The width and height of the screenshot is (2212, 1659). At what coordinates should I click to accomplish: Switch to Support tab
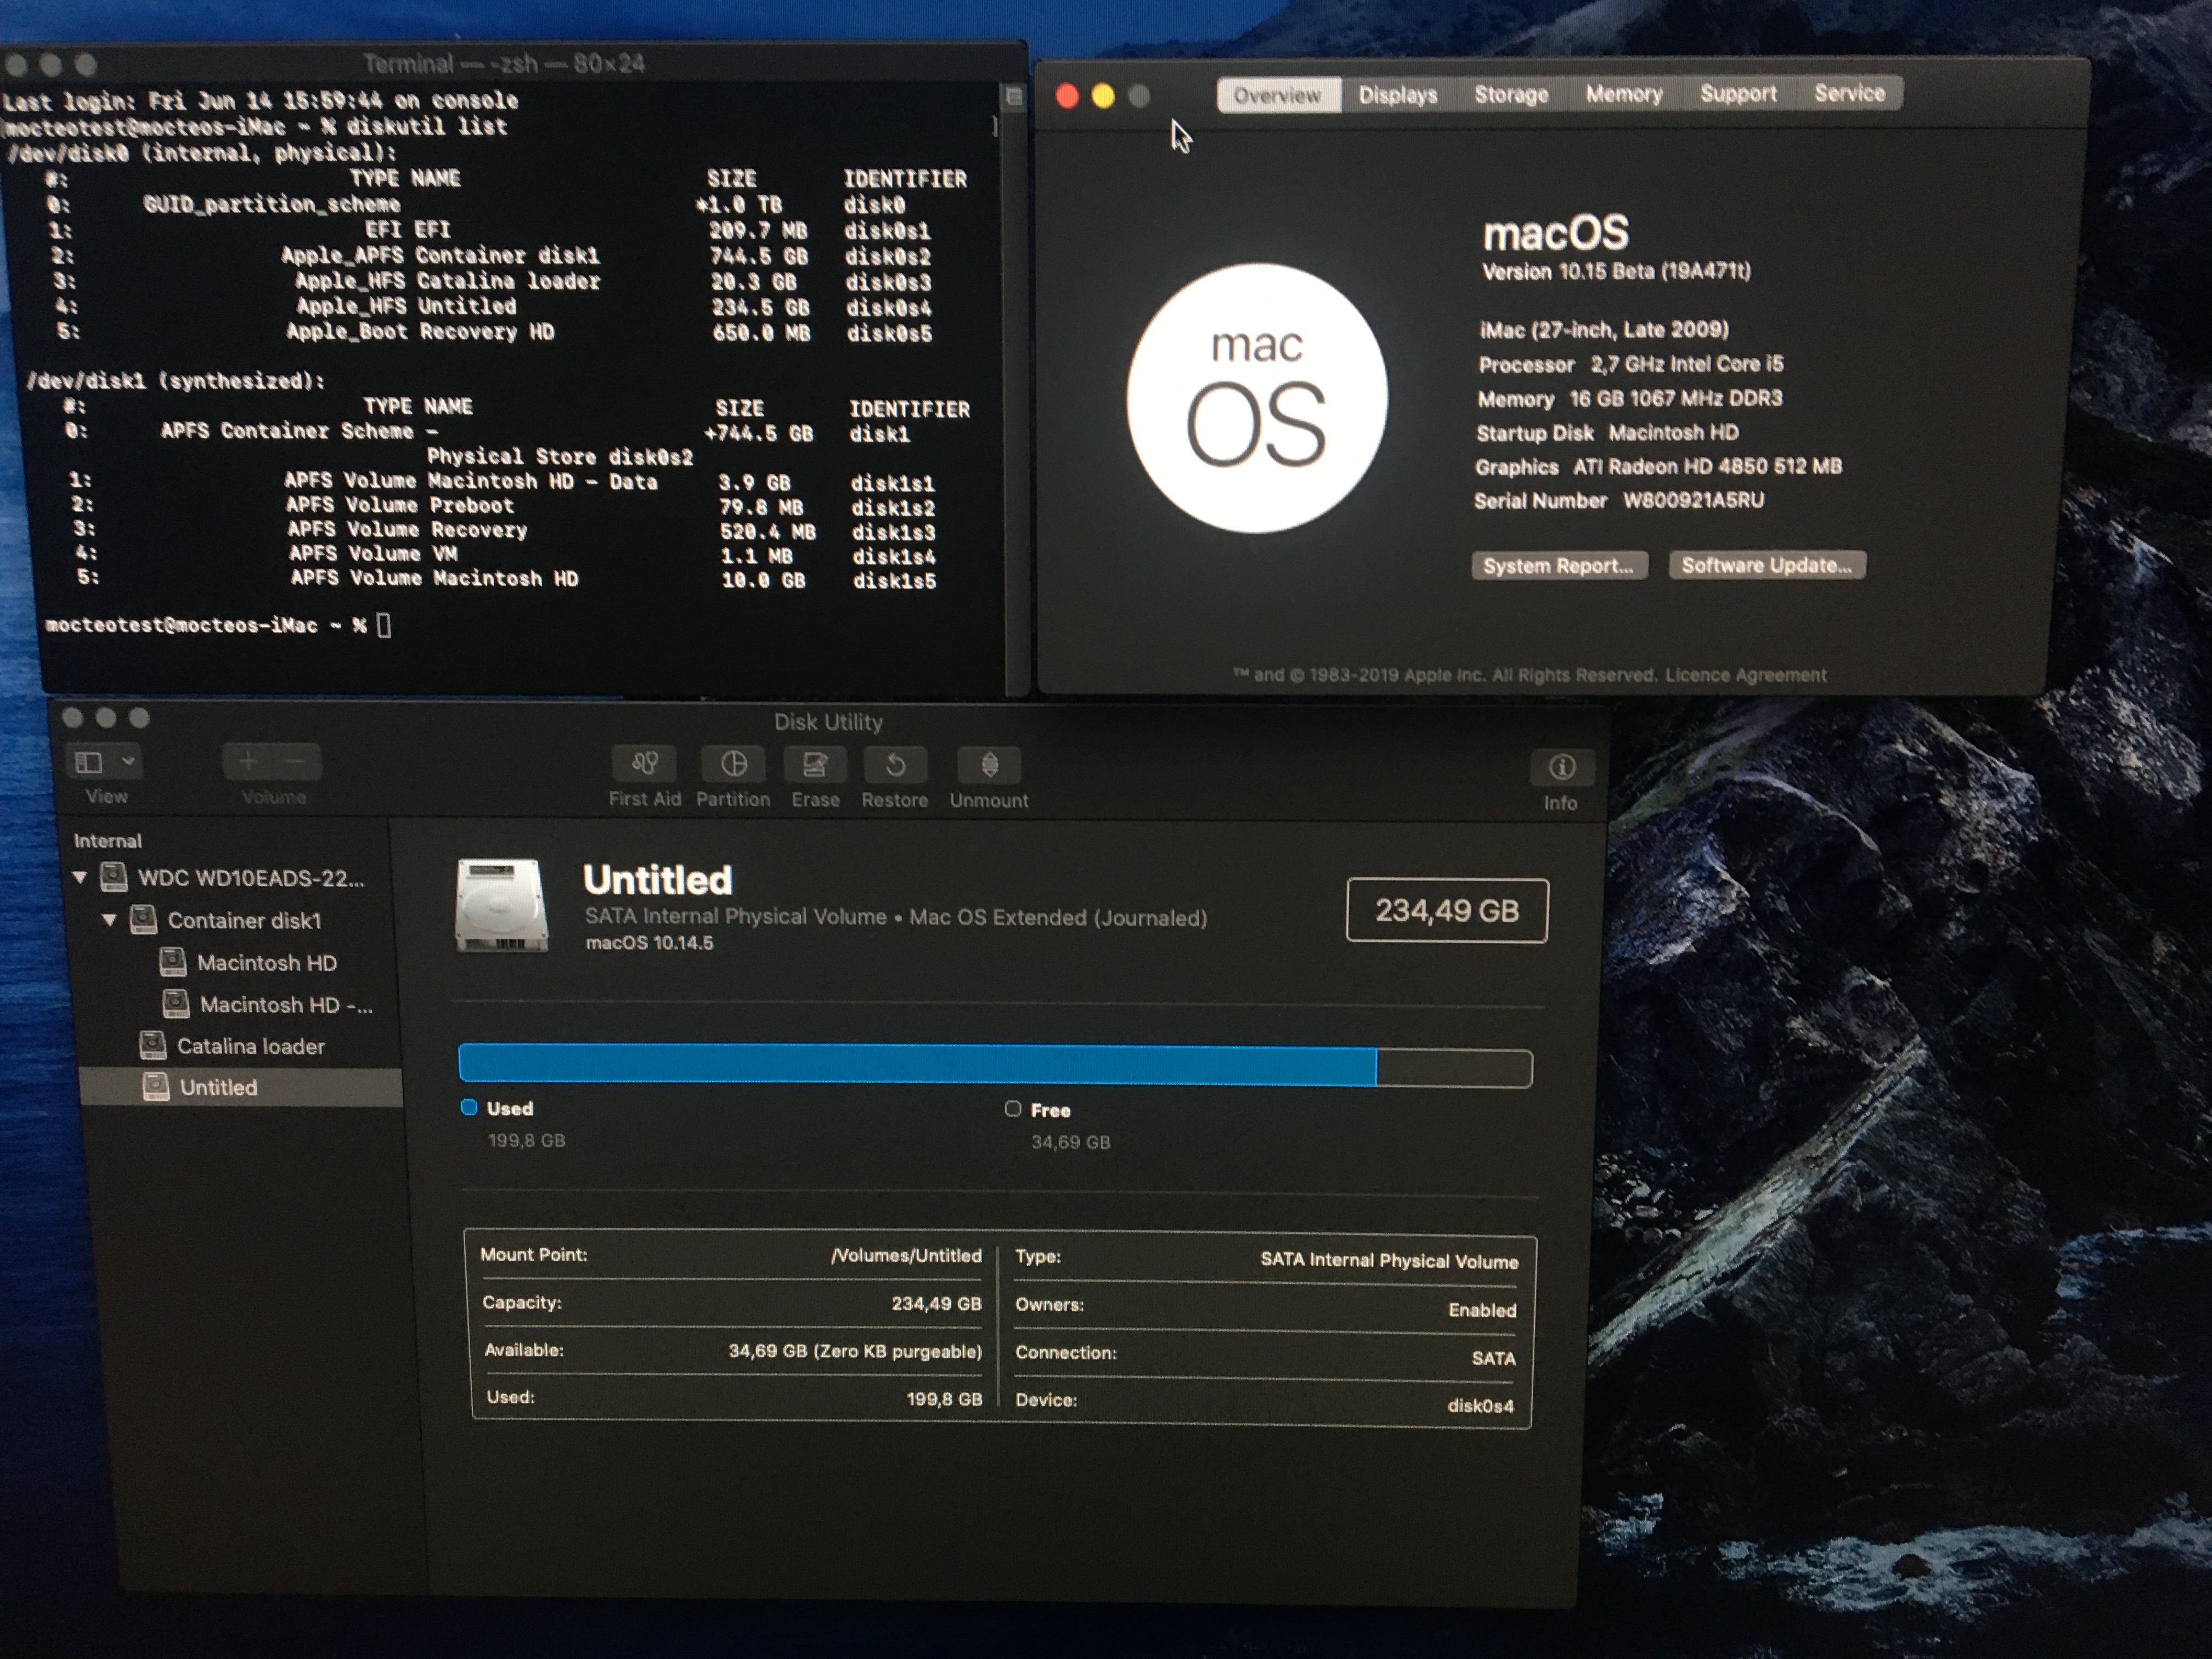[1739, 93]
